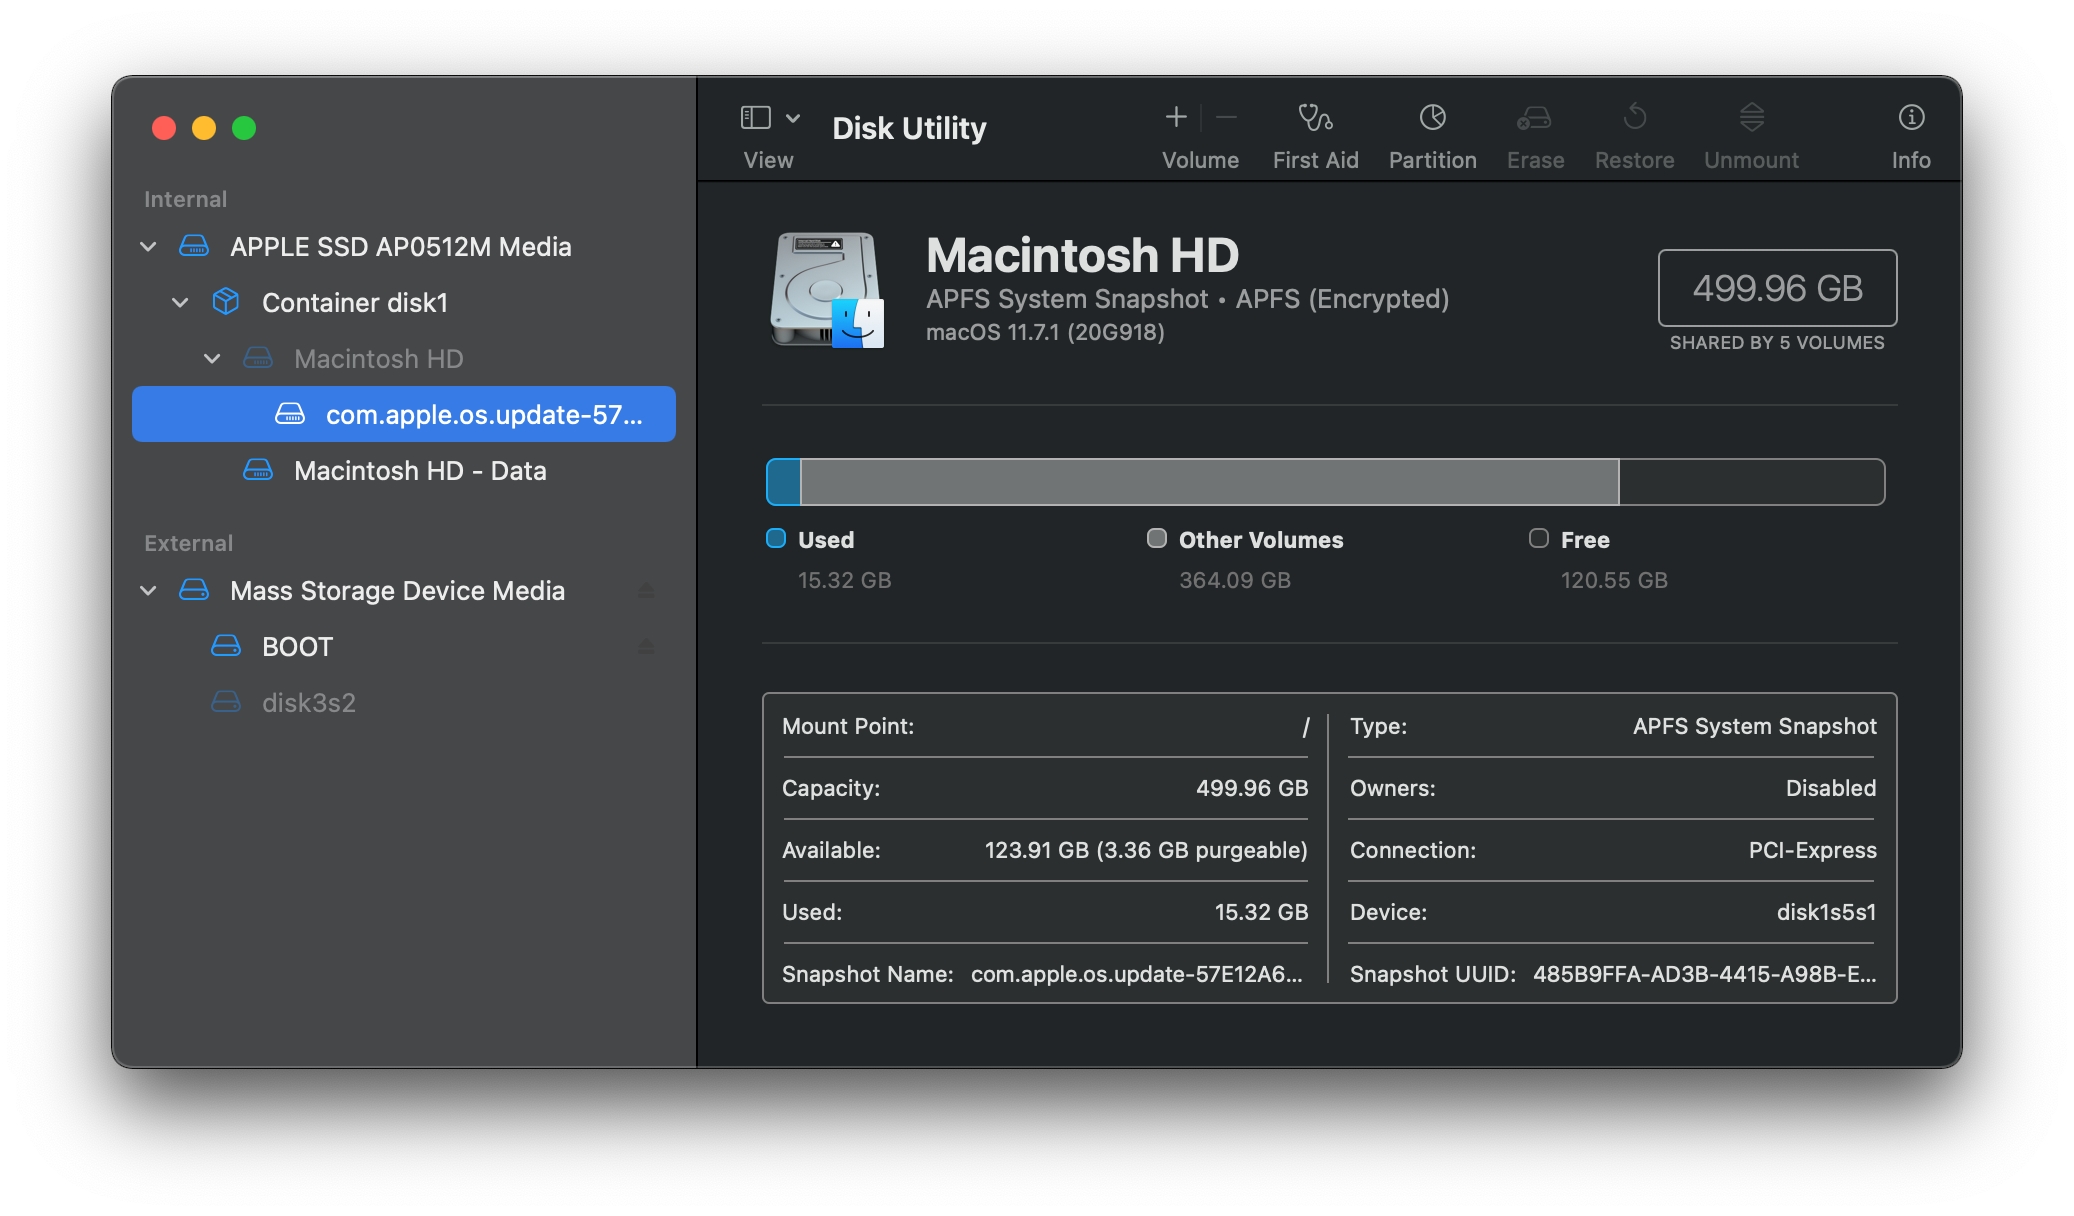Click the 499.96 GB capacity box

pos(1777,288)
